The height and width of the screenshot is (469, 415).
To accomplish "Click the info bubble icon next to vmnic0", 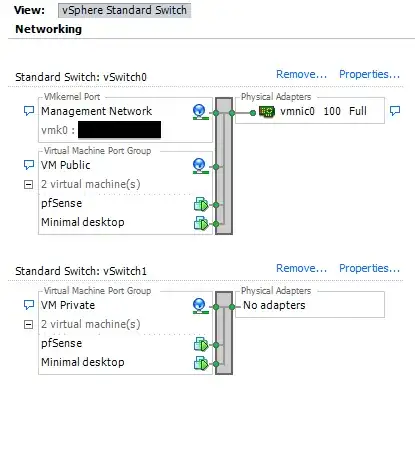I will click(x=395, y=111).
